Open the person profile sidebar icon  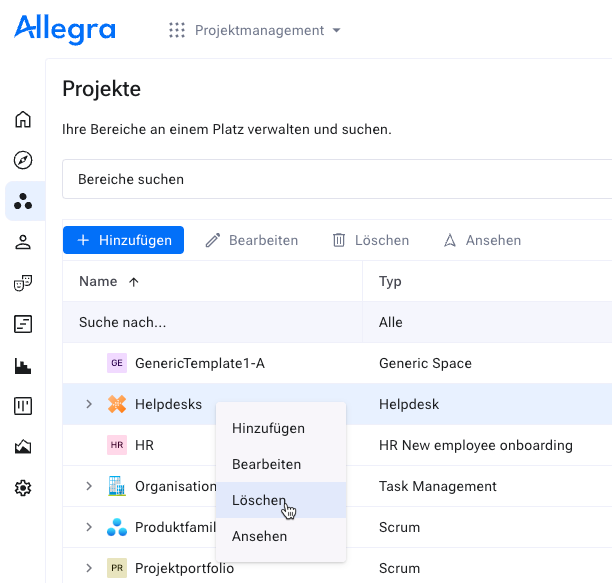tap(23, 242)
